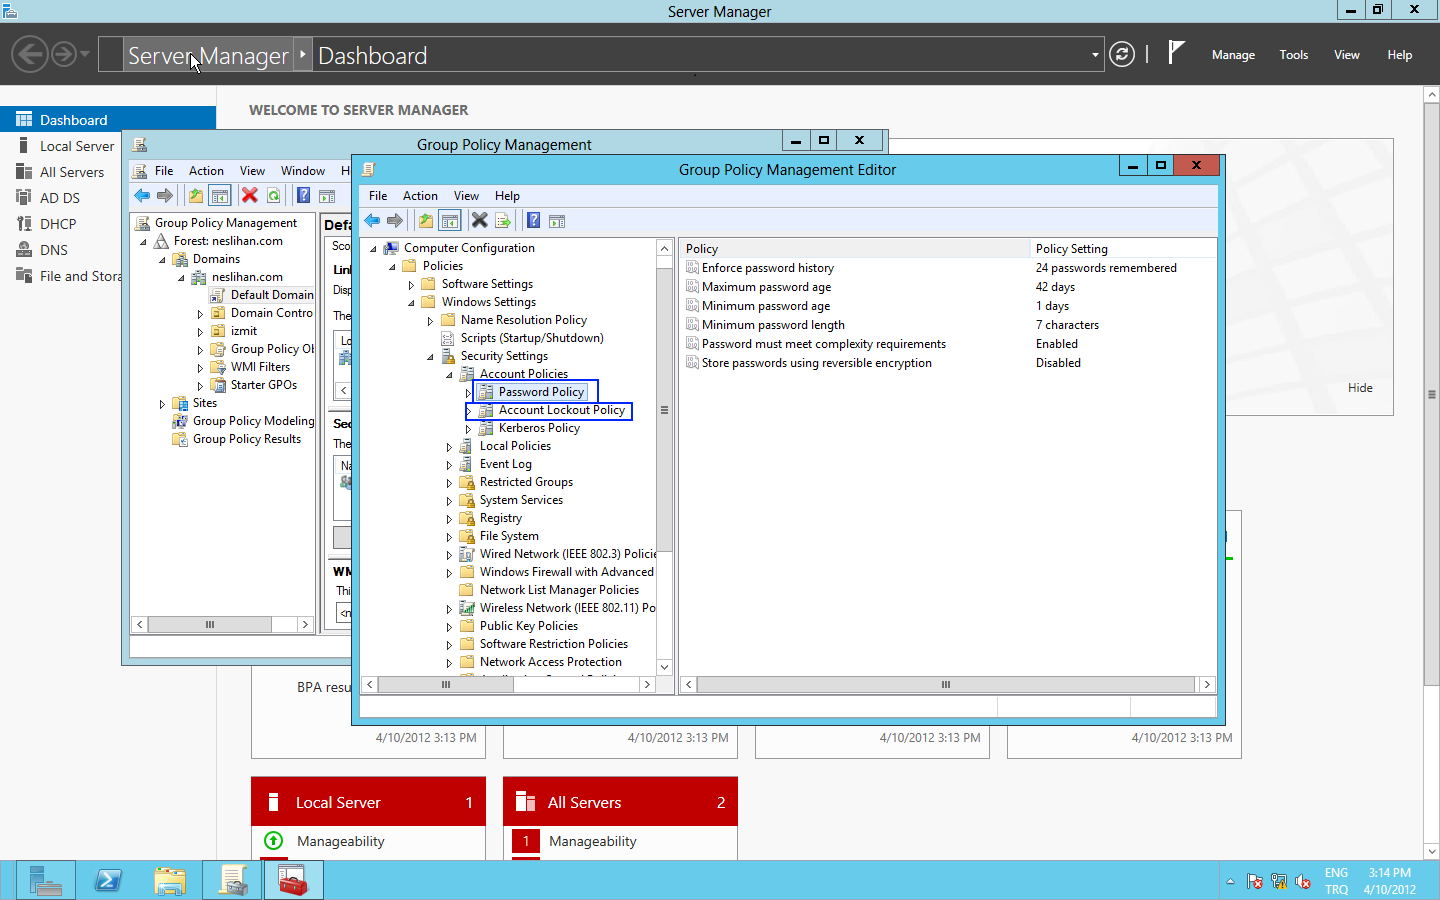The width and height of the screenshot is (1440, 900).
Task: Click the Policy Setting column header
Action: [x=1071, y=249]
